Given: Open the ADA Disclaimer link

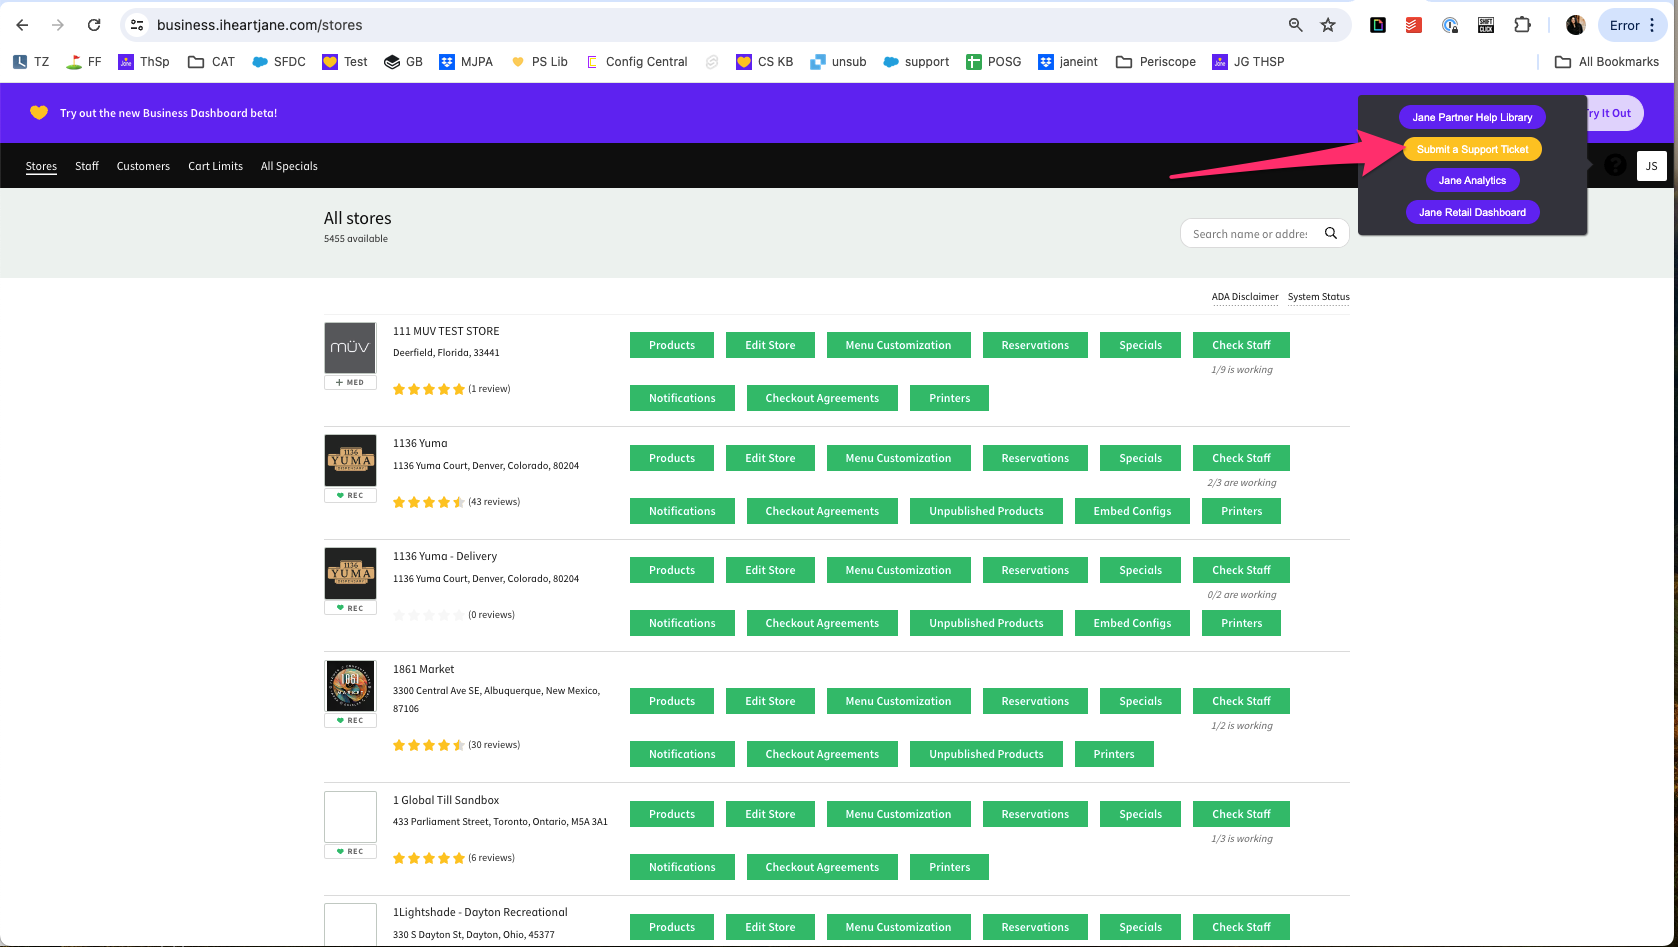Looking at the screenshot, I should [1245, 297].
